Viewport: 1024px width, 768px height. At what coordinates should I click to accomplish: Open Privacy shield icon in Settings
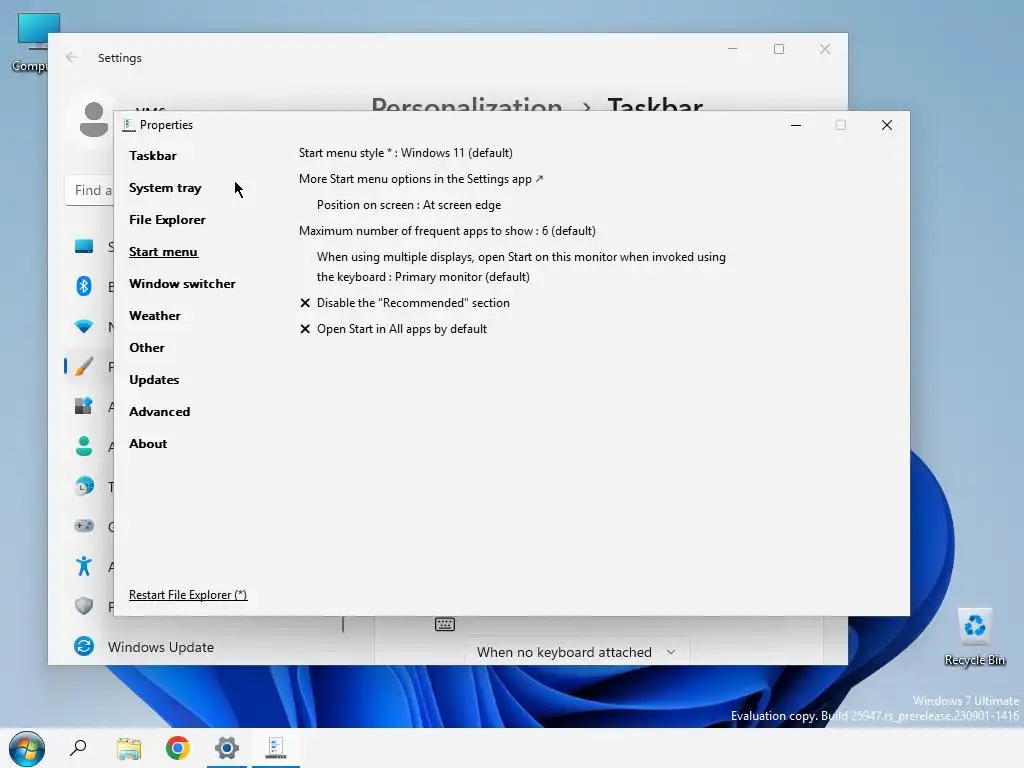[x=84, y=606]
